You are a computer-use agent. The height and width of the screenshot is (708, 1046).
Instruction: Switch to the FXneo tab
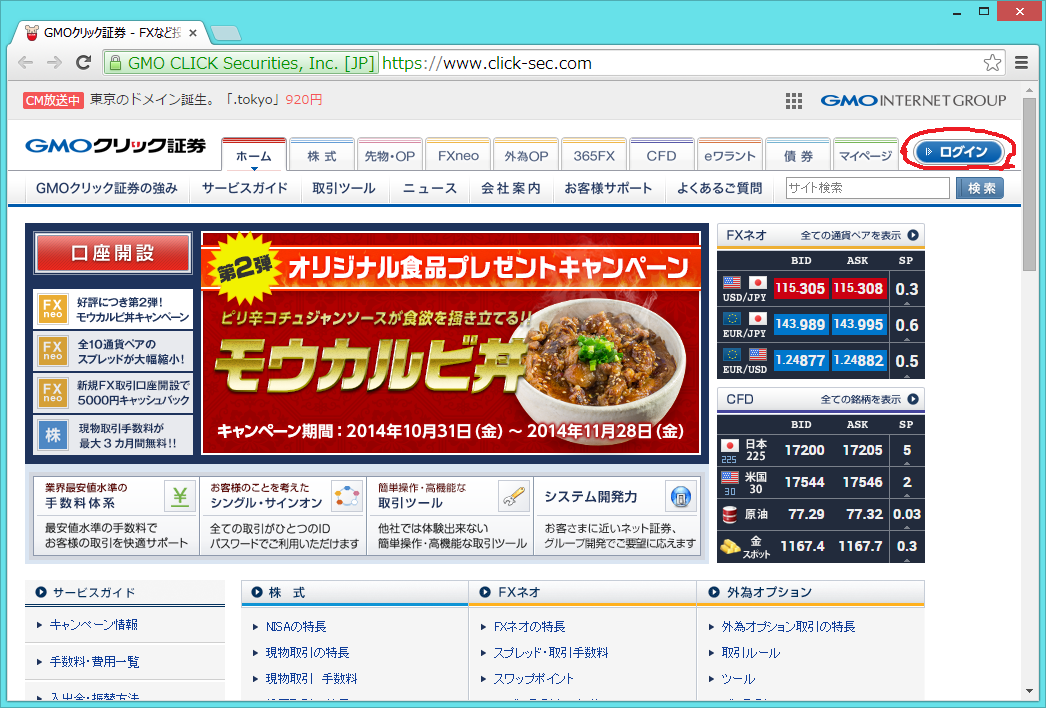[458, 156]
